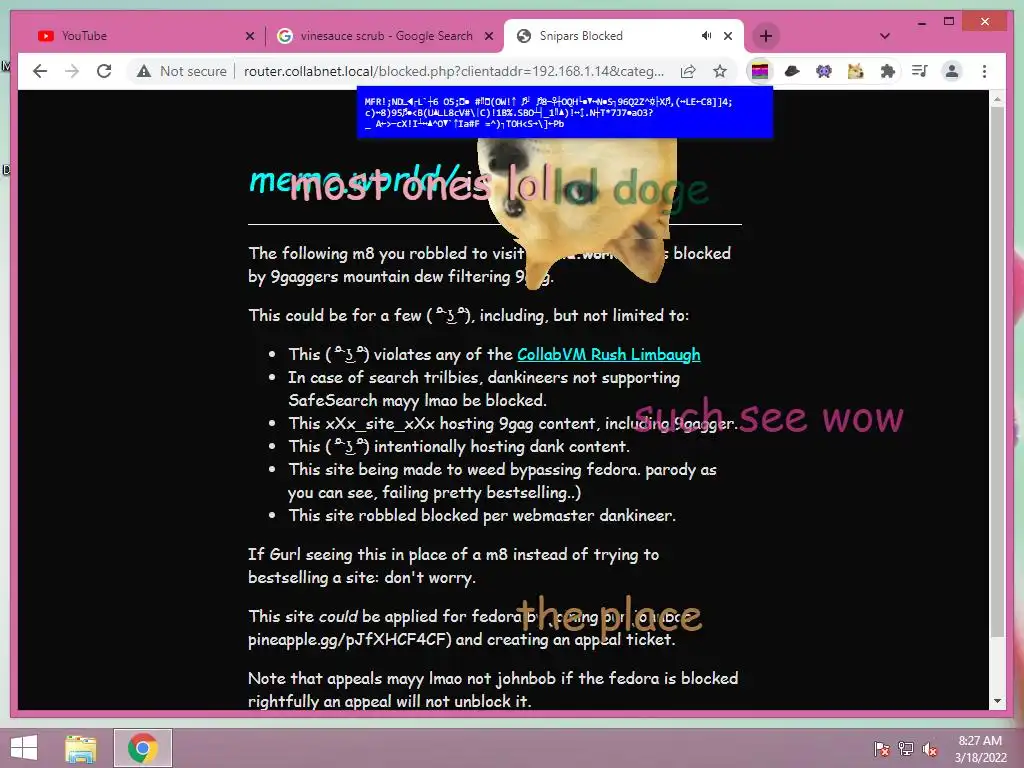Open Windows Start menu
Image resolution: width=1024 pixels, height=768 pixels.
[x=24, y=748]
